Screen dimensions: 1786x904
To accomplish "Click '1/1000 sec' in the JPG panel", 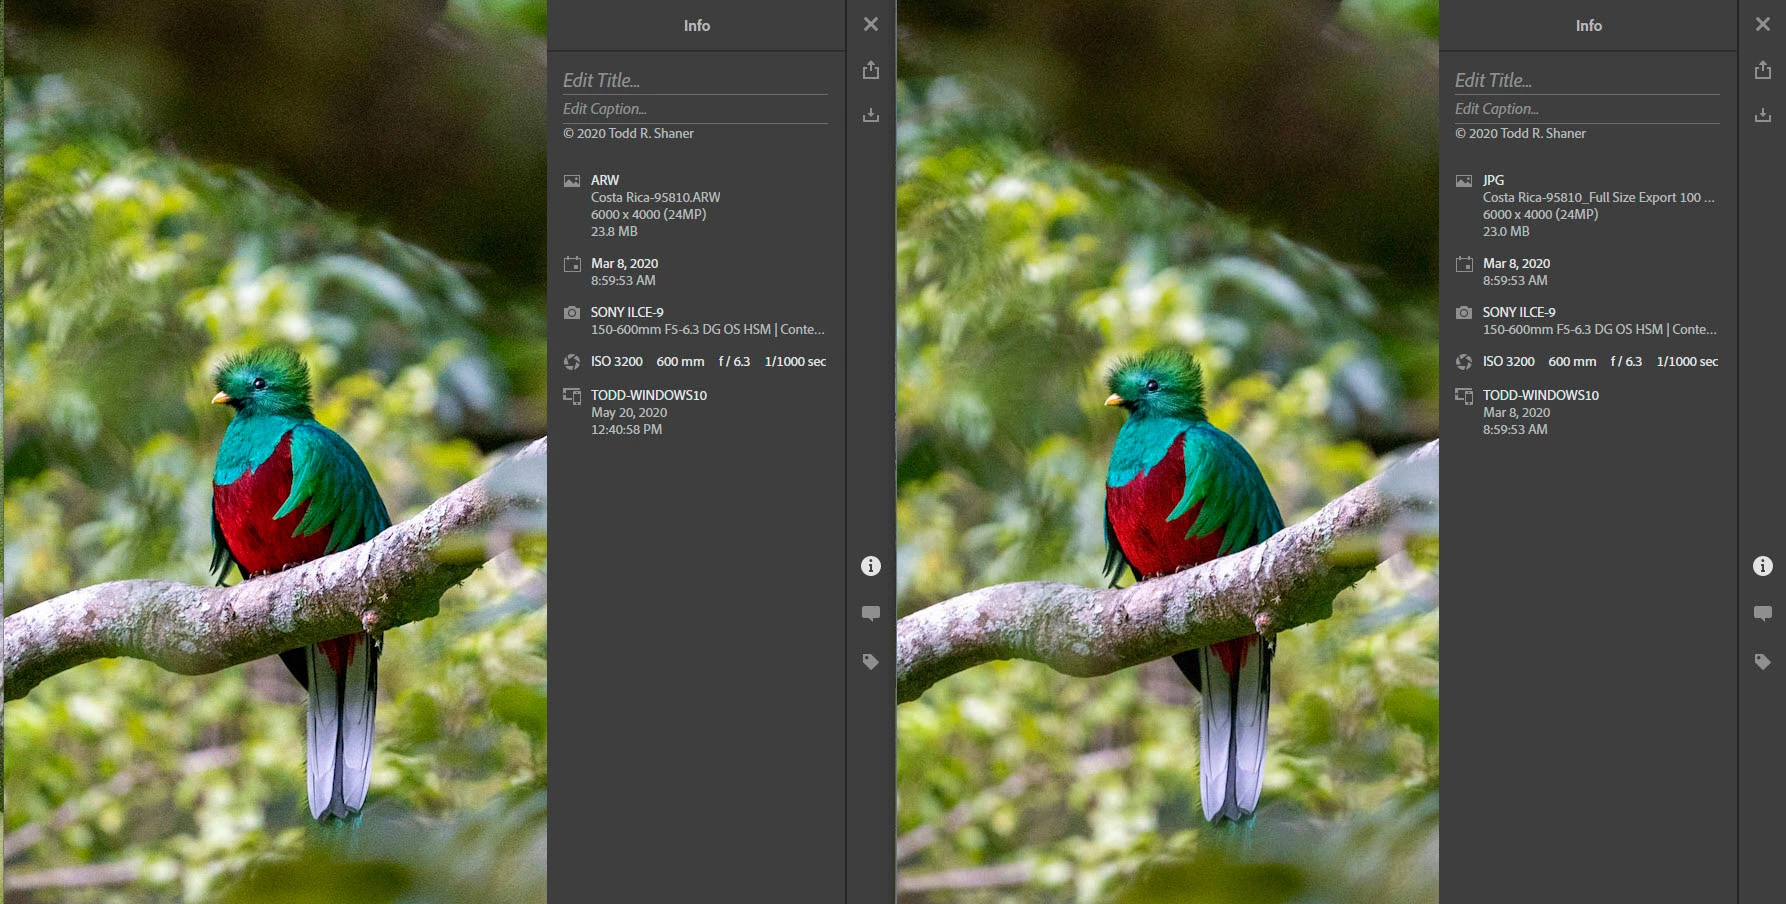I will pos(1687,361).
